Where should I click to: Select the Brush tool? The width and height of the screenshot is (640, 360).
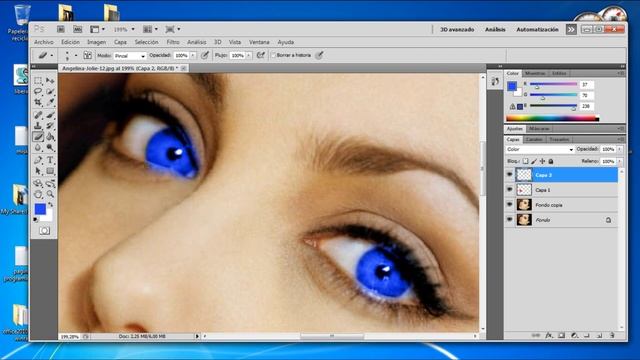[x=50, y=115]
